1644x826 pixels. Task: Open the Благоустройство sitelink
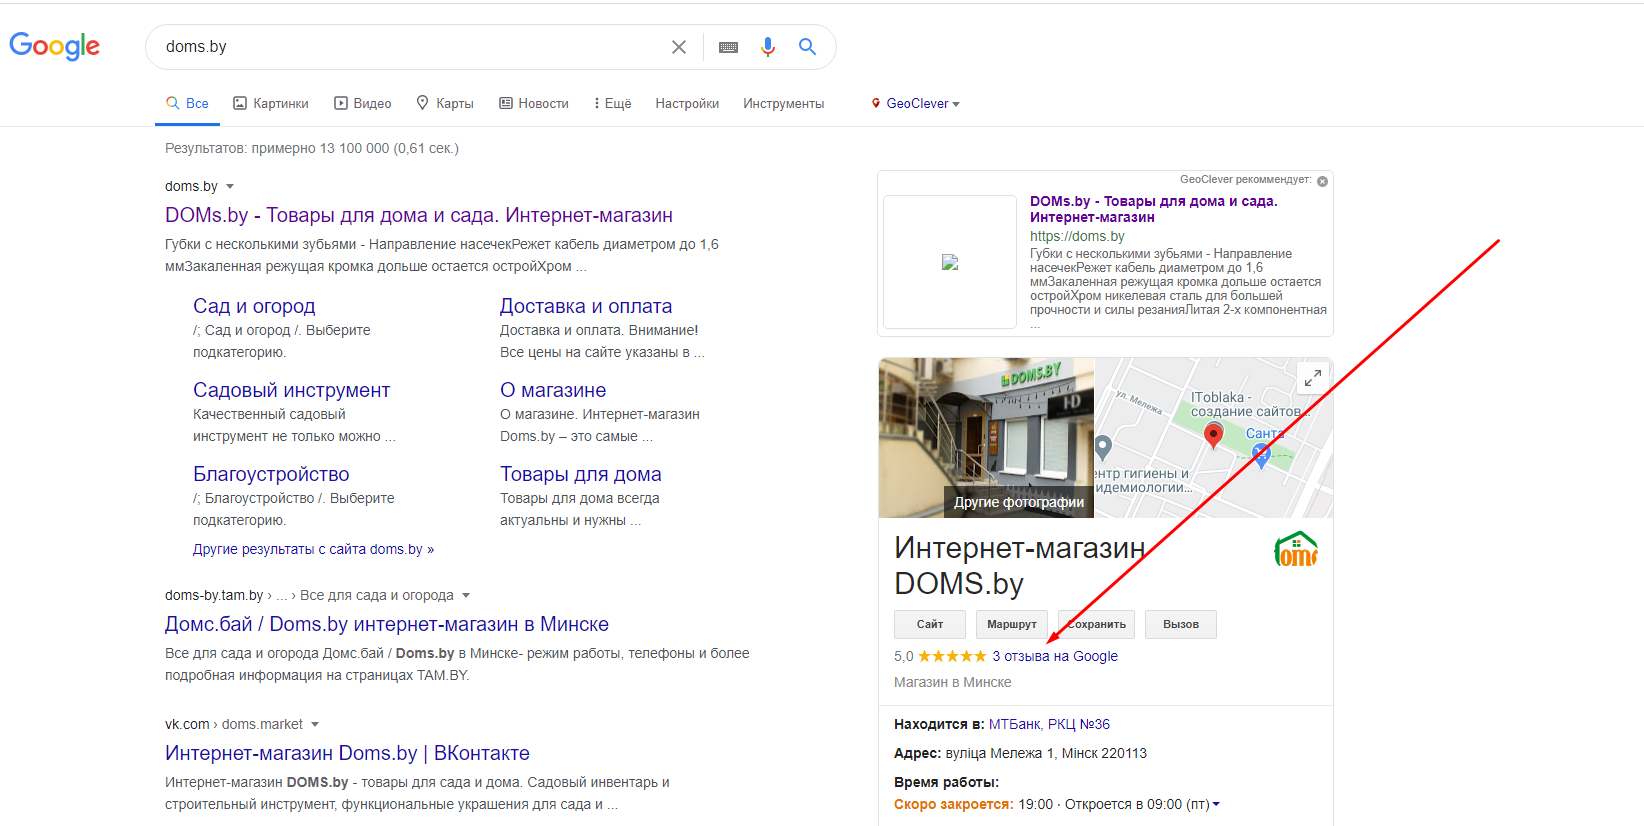coord(271,474)
